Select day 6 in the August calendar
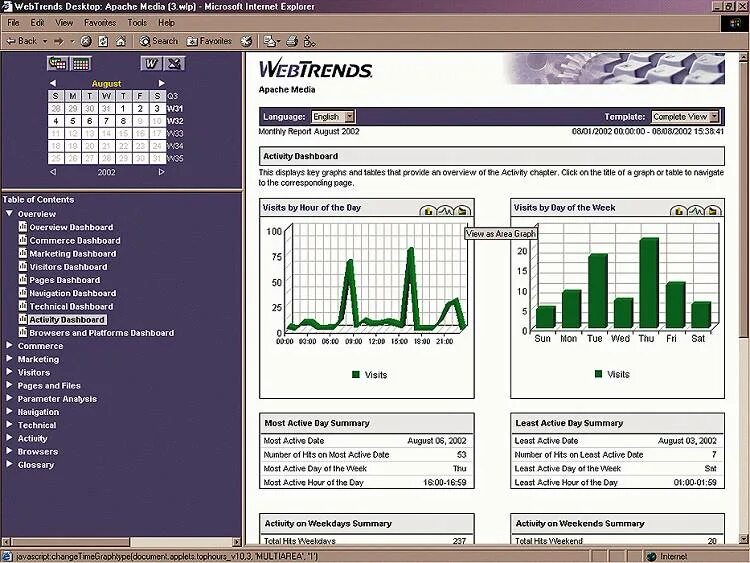 click(x=89, y=121)
